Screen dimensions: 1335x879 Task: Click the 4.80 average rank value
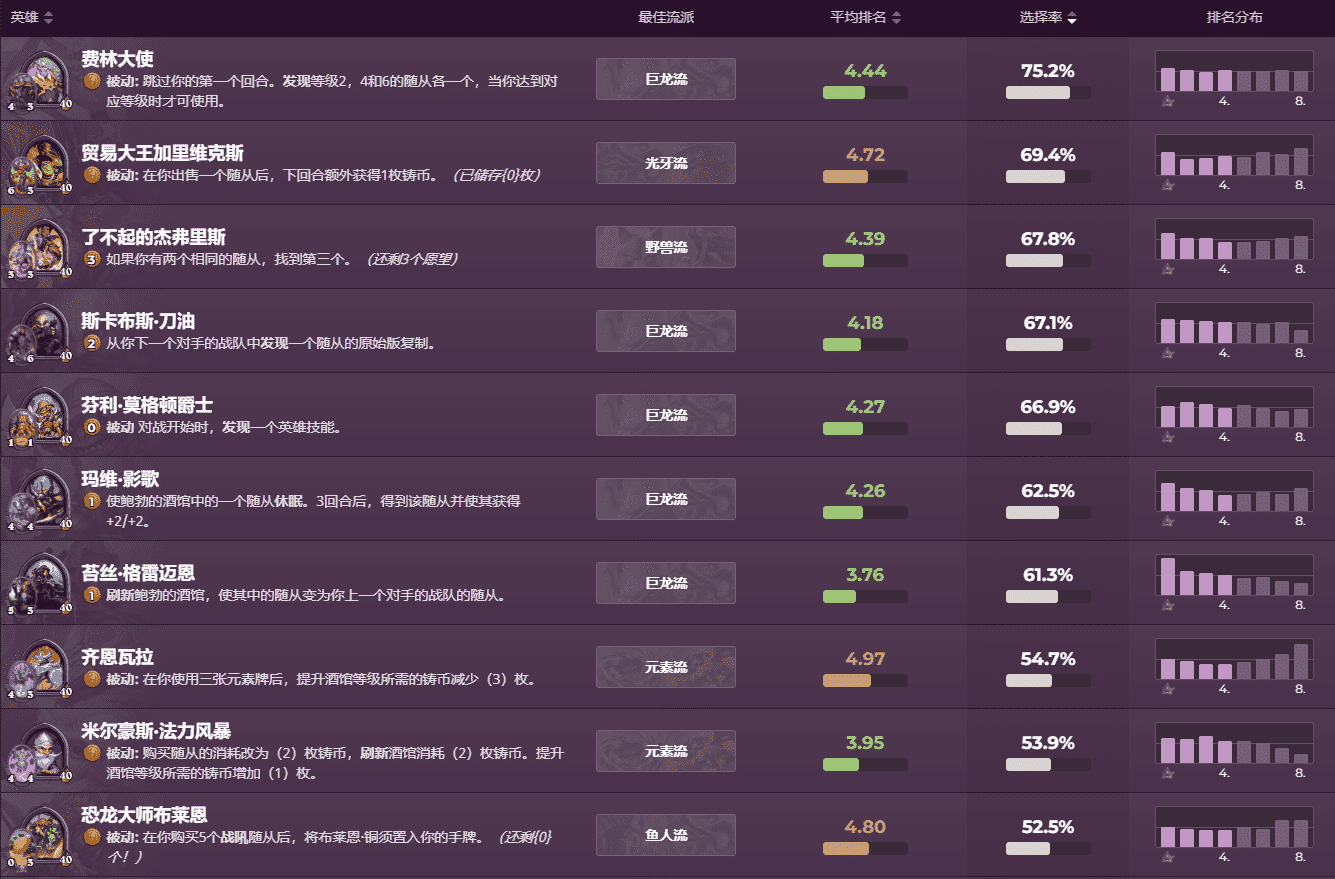(865, 827)
